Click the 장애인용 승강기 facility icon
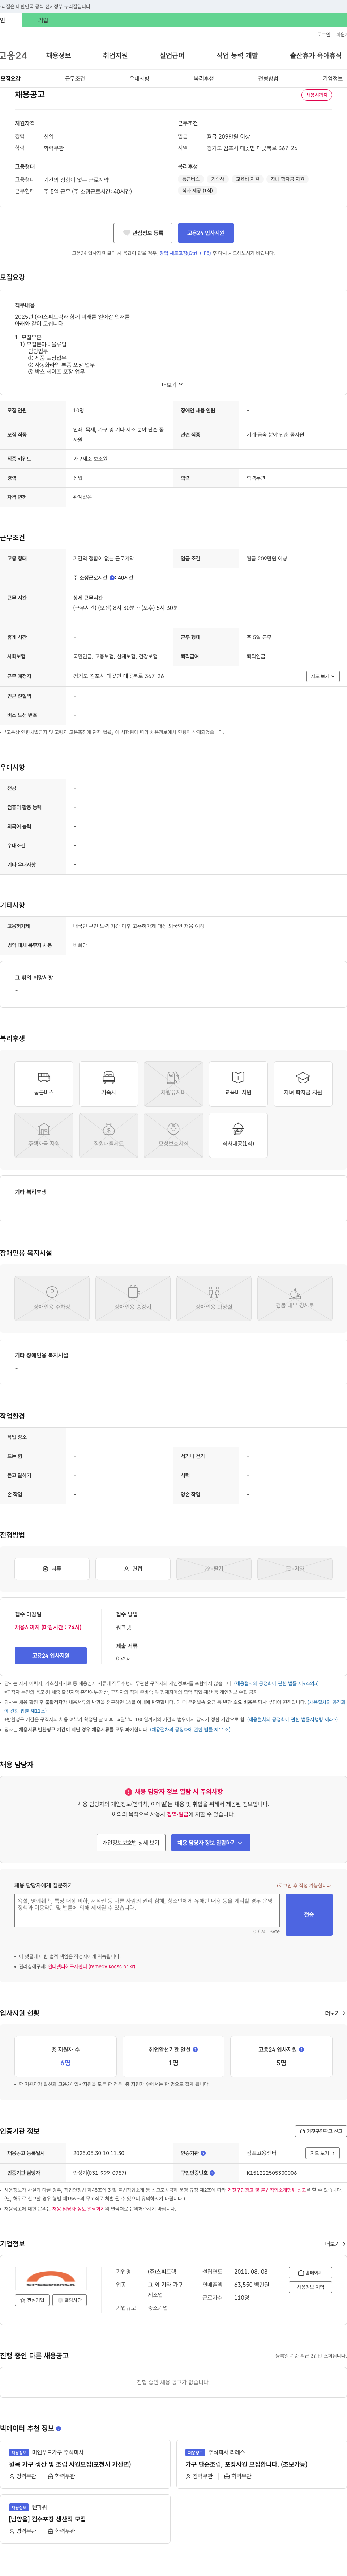The height and width of the screenshot is (2576, 347). pyautogui.click(x=133, y=1298)
